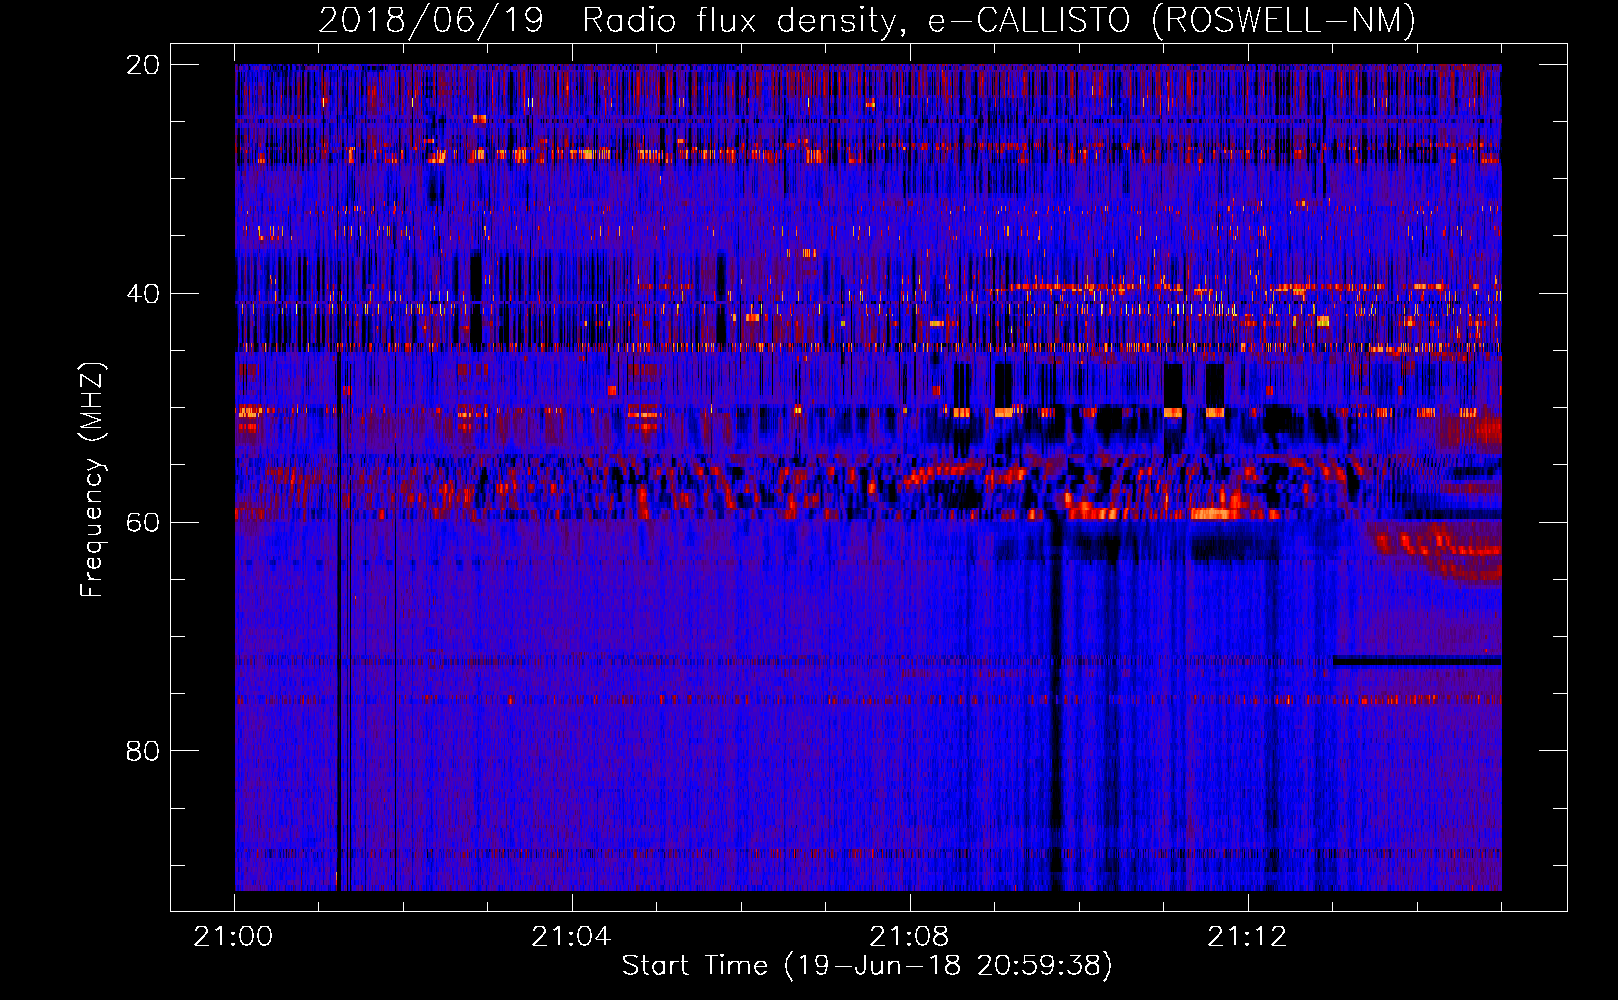Image resolution: width=1618 pixels, height=1000 pixels.
Task: Click the 'Frequency (MHZ)' axis label
Action: click(x=92, y=480)
